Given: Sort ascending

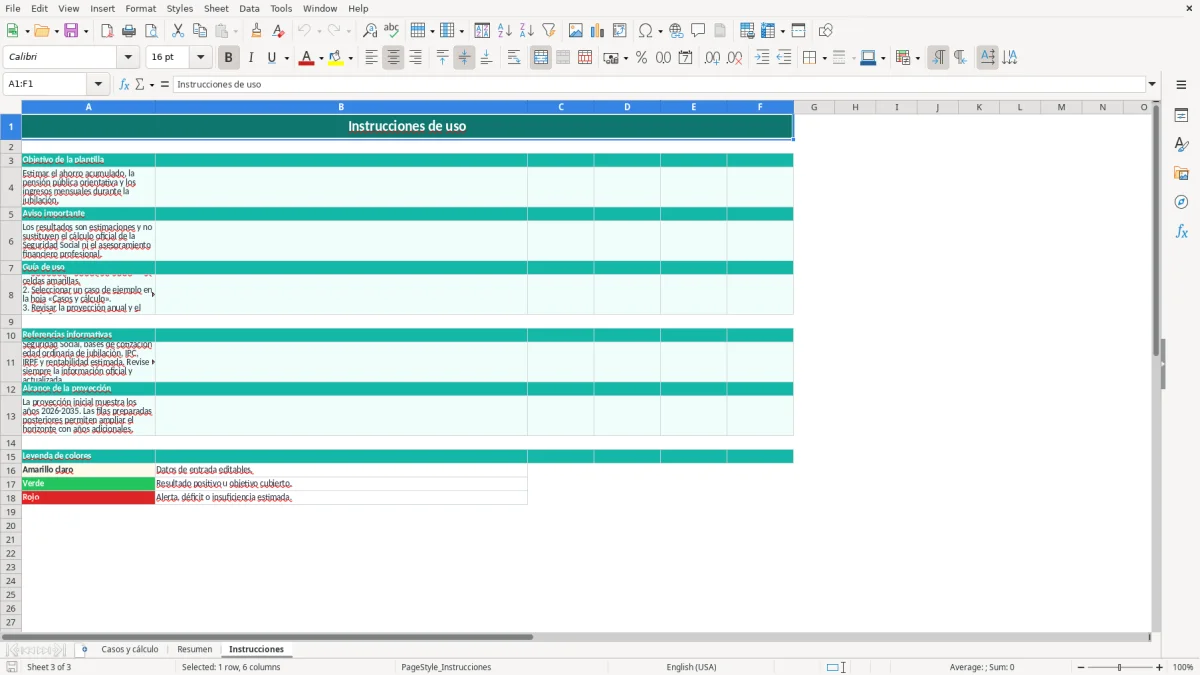Looking at the screenshot, I should (x=505, y=31).
